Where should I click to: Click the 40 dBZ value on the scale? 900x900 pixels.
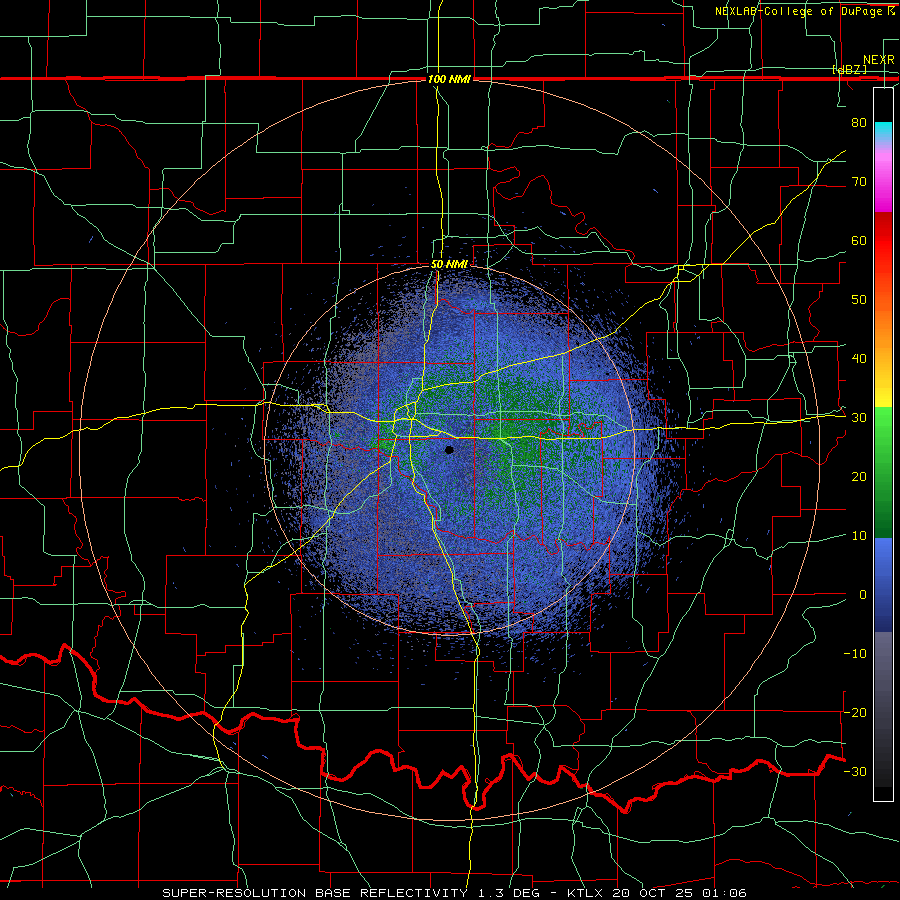tap(859, 359)
